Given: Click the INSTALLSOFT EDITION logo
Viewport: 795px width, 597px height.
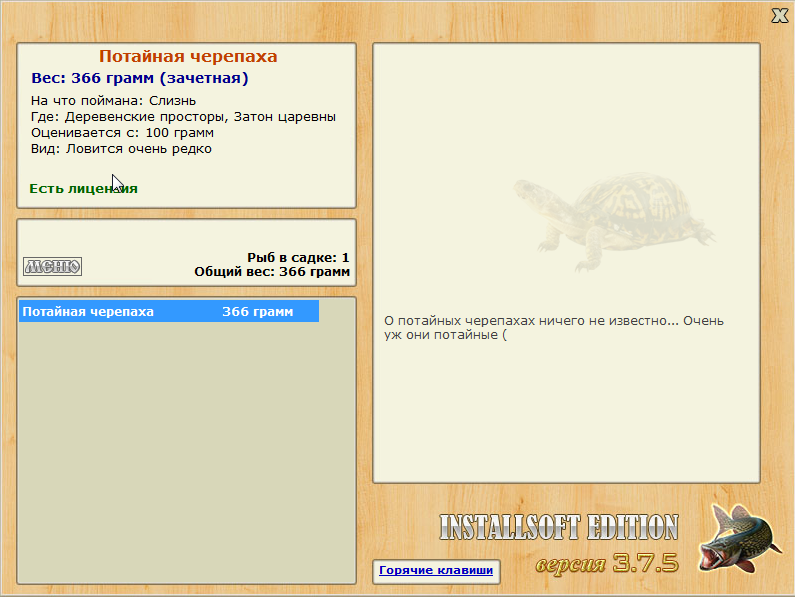Looking at the screenshot, I should coord(559,527).
